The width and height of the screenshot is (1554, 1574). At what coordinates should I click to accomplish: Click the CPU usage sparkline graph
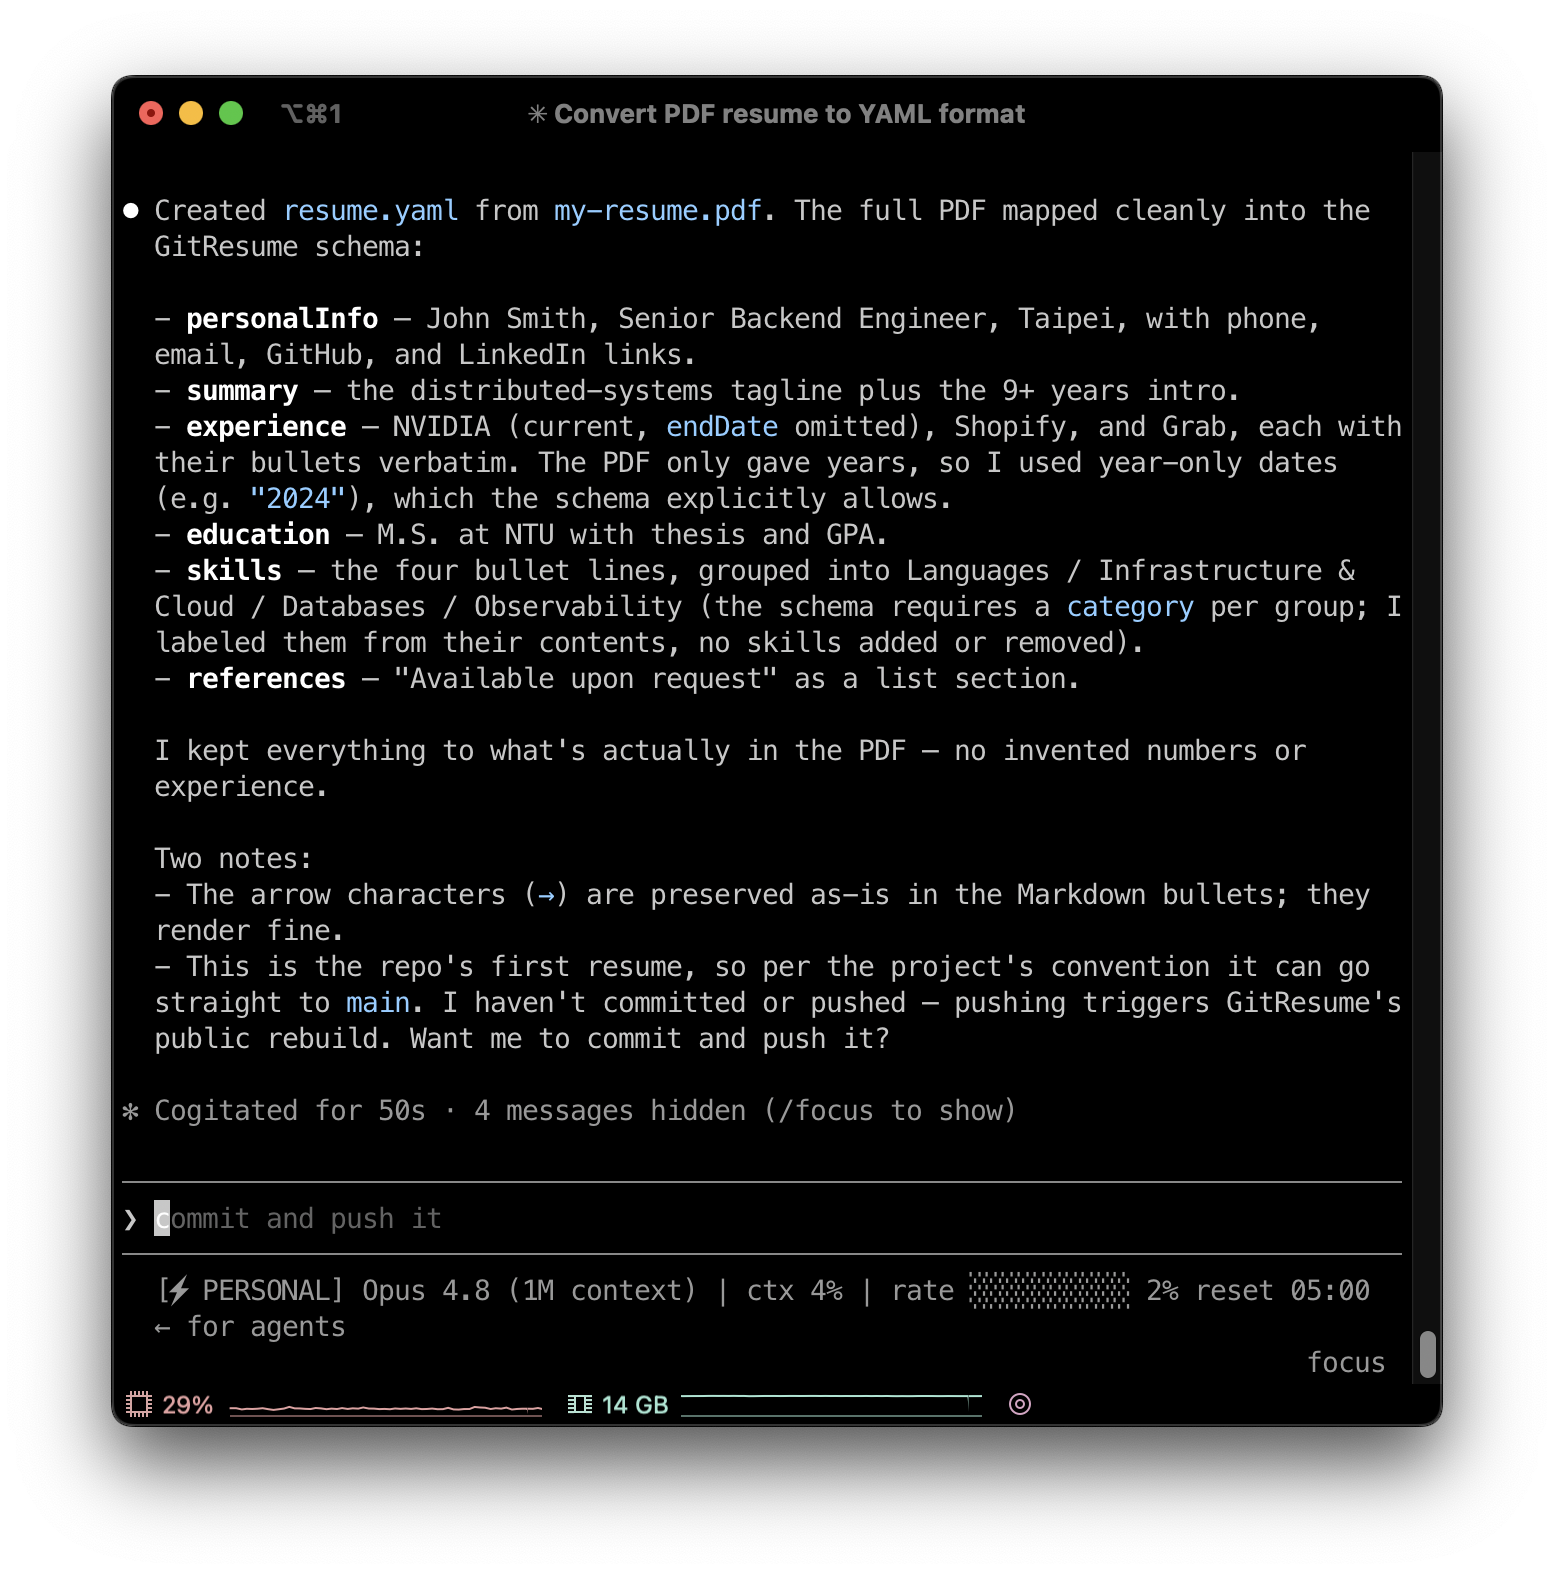[386, 1408]
